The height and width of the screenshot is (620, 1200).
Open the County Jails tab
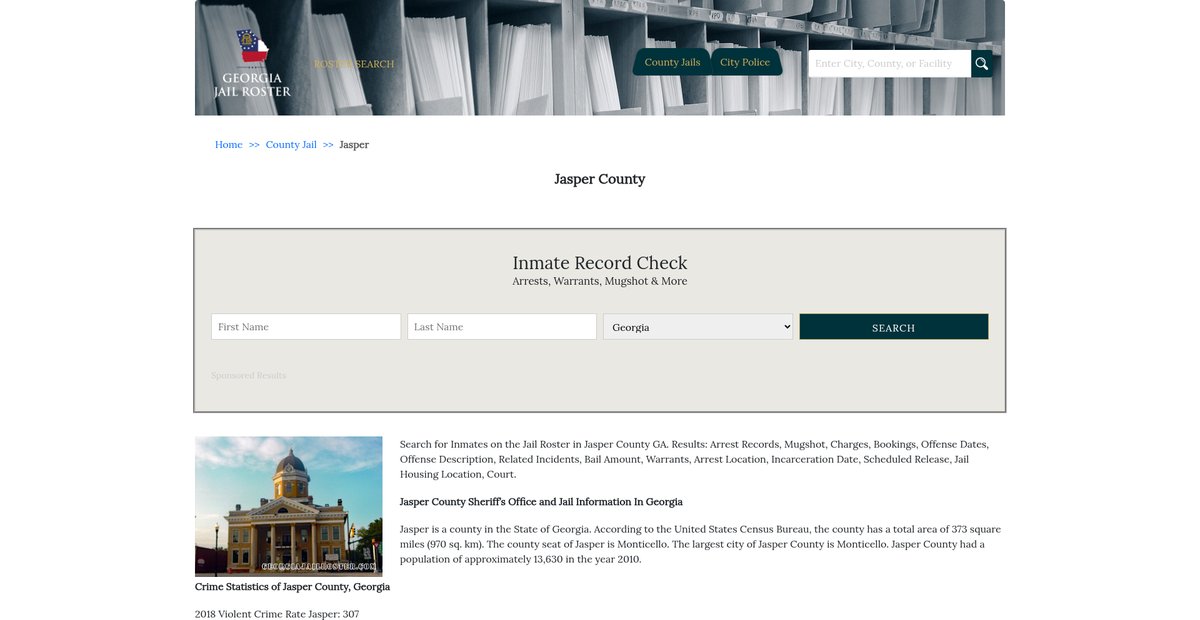pos(672,62)
